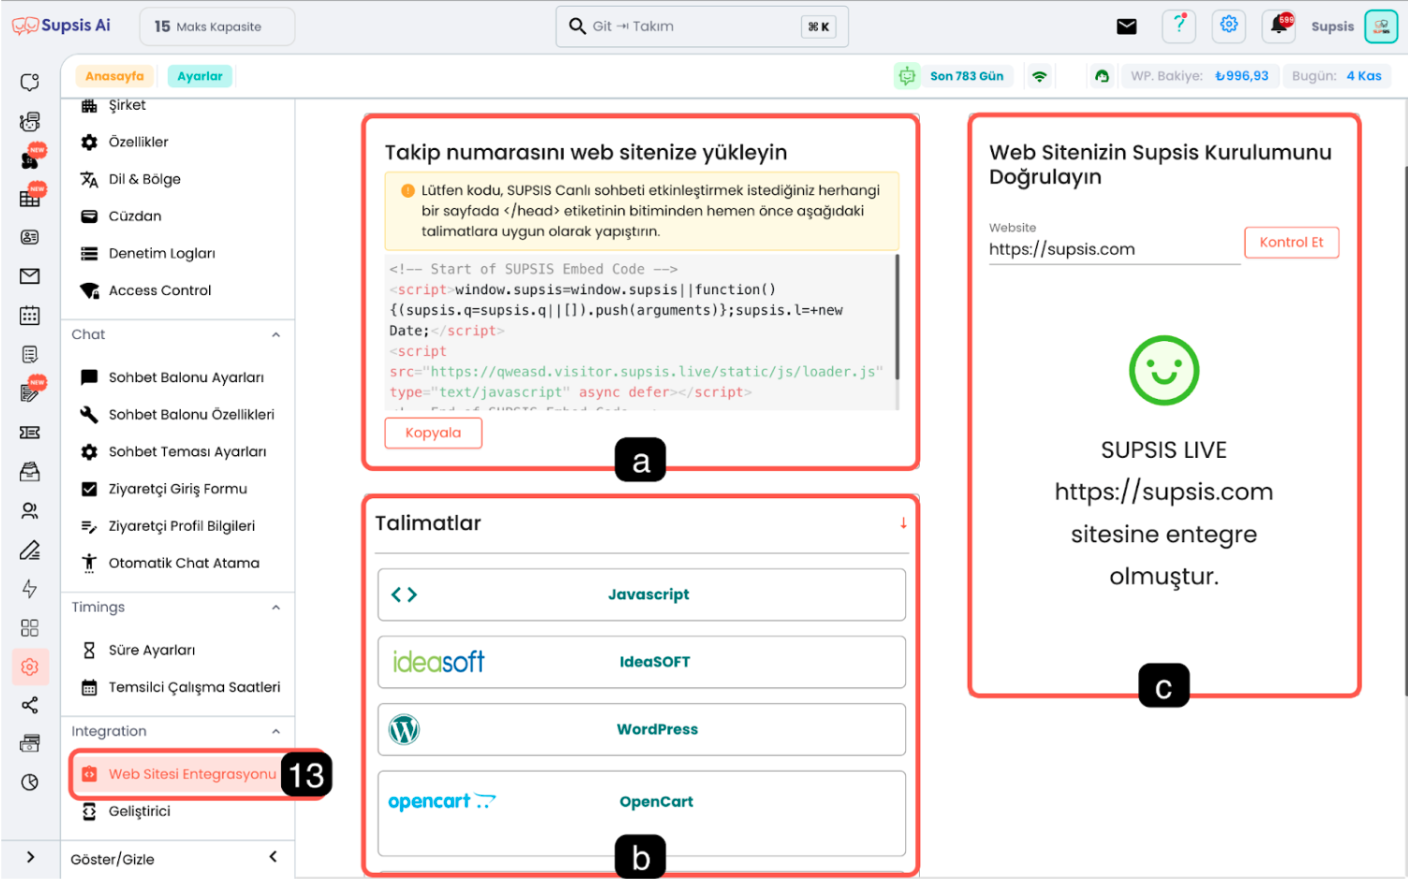Click the Kopyala button
Image resolution: width=1408 pixels, height=881 pixels.
click(x=433, y=433)
